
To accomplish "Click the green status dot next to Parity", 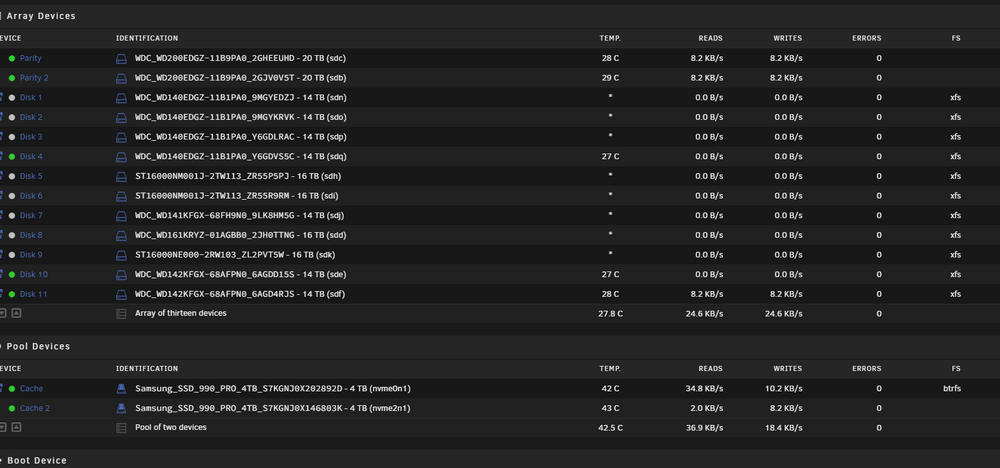I will [11, 59].
